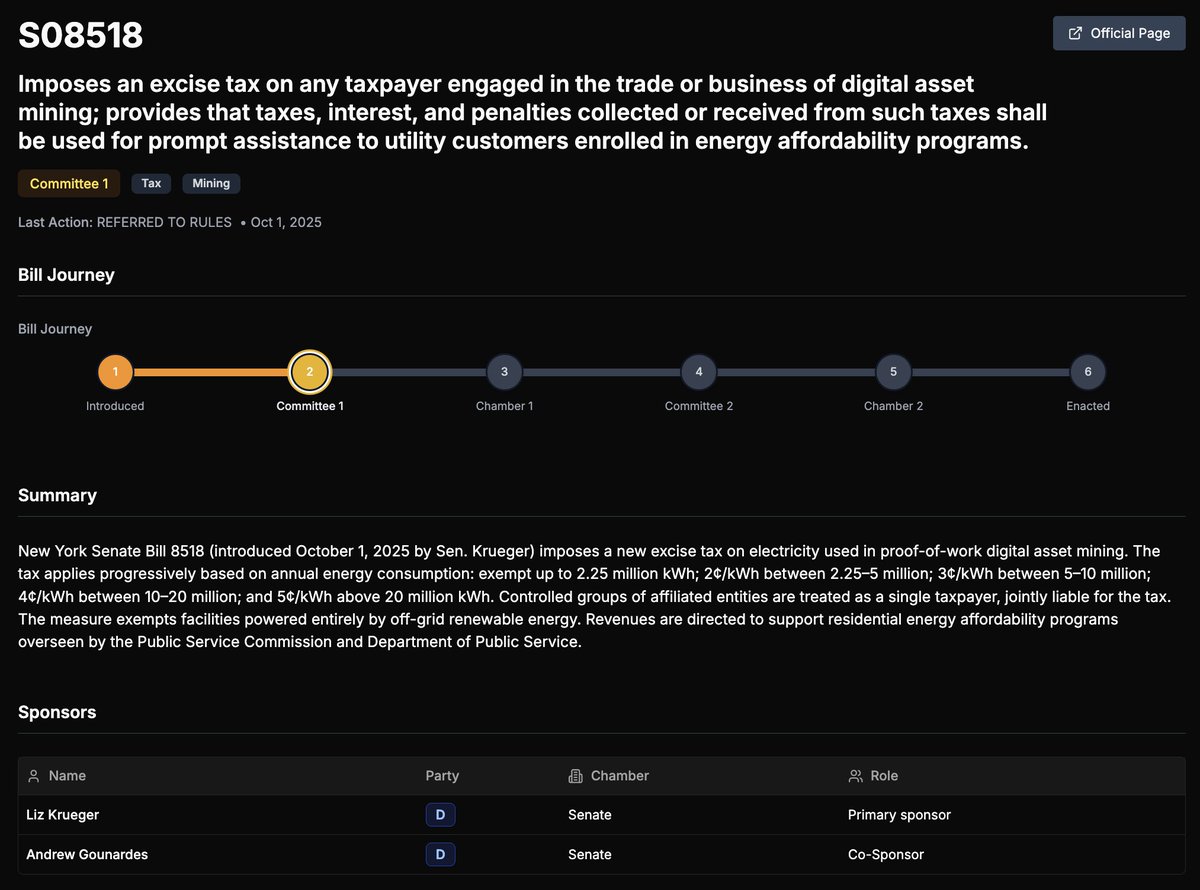Click step 4 Committee 2 marker
The width and height of the screenshot is (1200, 890).
(x=699, y=372)
